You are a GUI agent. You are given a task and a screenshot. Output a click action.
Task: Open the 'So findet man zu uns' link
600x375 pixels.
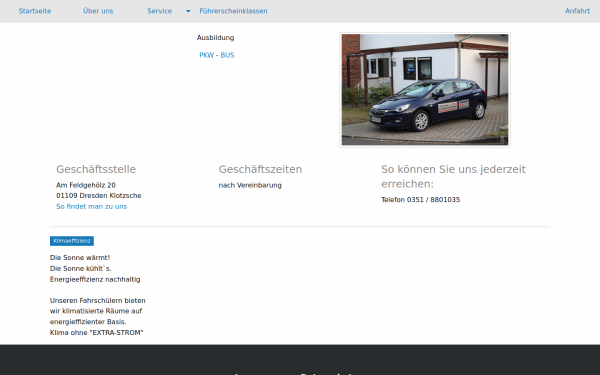91,206
